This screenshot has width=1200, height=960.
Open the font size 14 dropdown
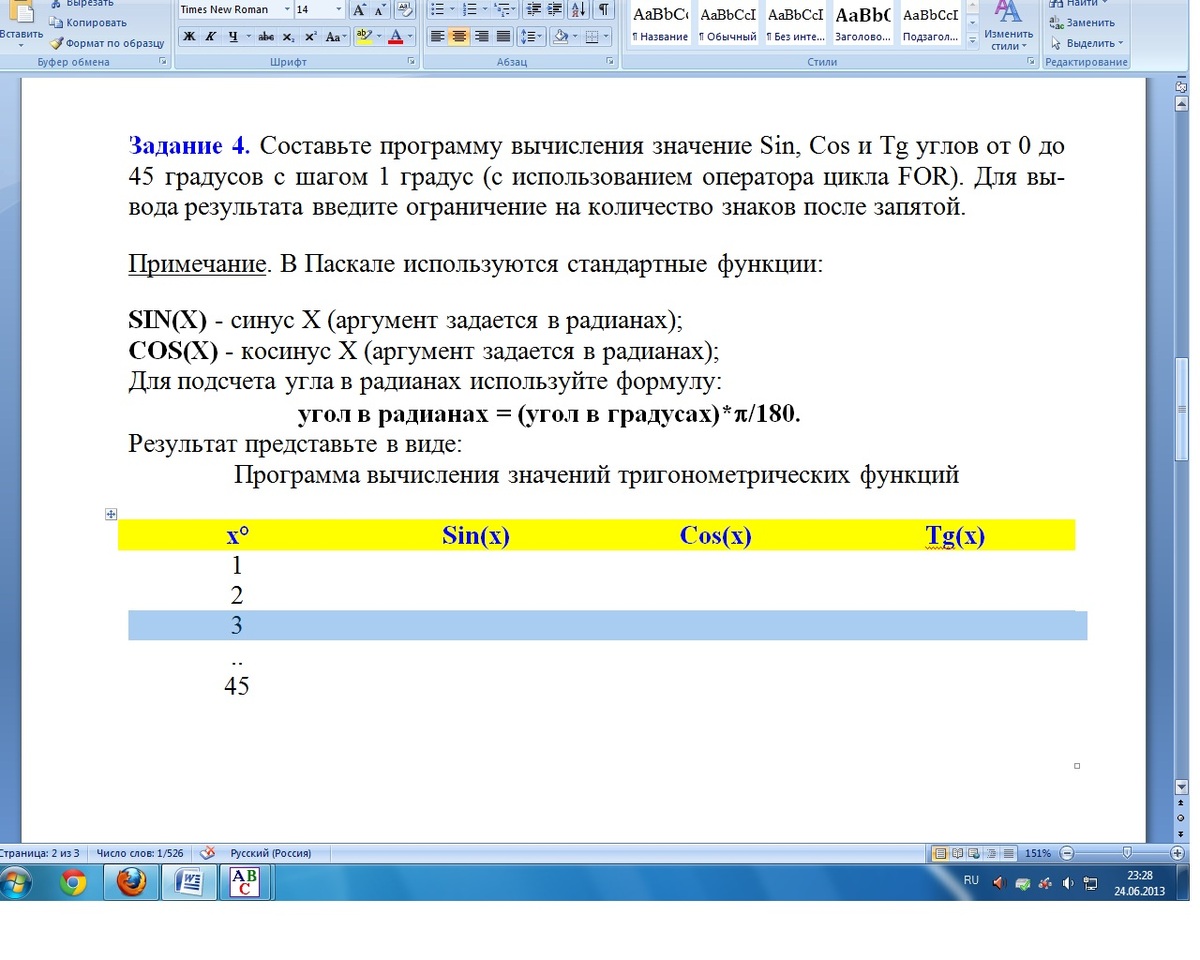(x=338, y=10)
